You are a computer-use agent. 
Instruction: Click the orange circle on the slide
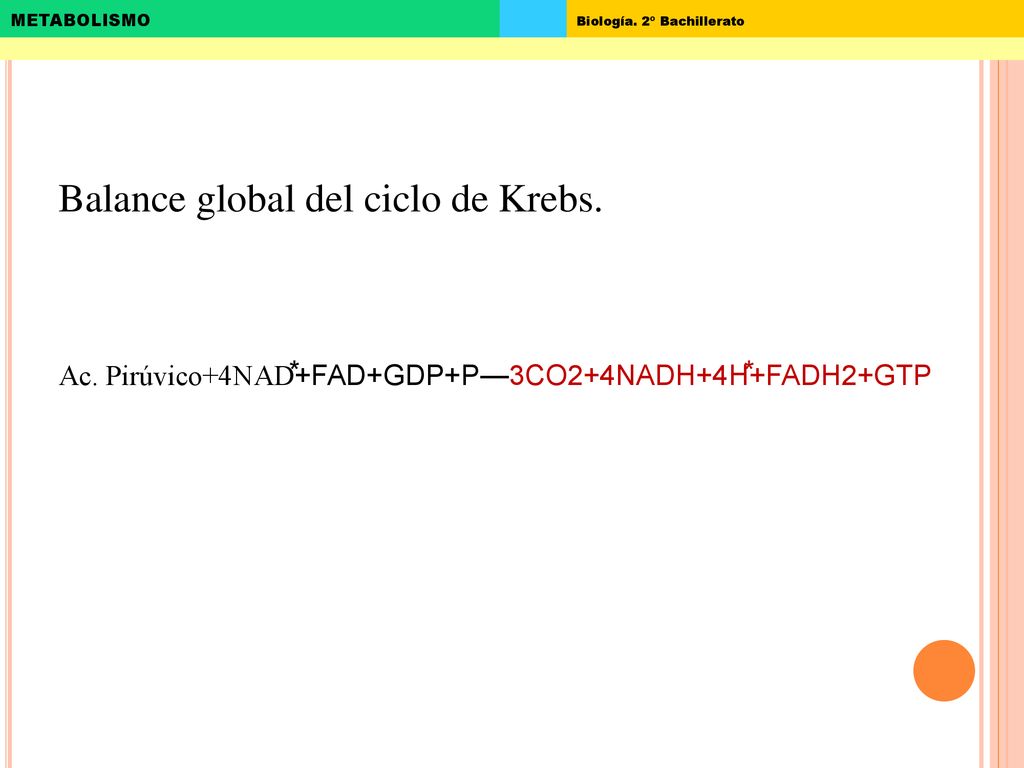pos(944,671)
